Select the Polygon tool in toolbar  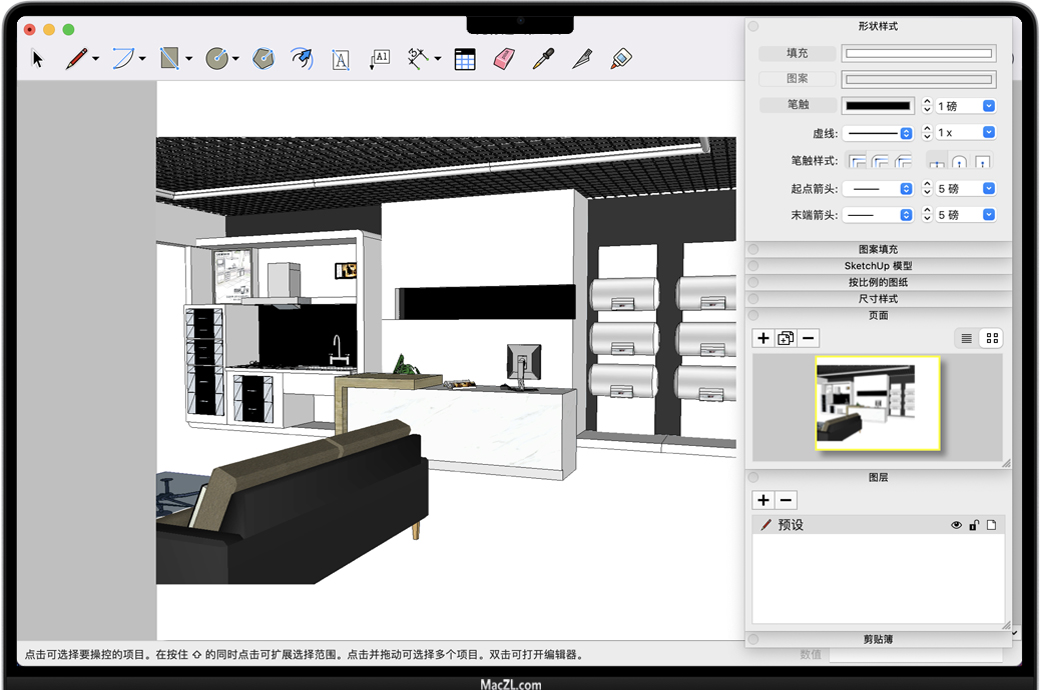(263, 59)
